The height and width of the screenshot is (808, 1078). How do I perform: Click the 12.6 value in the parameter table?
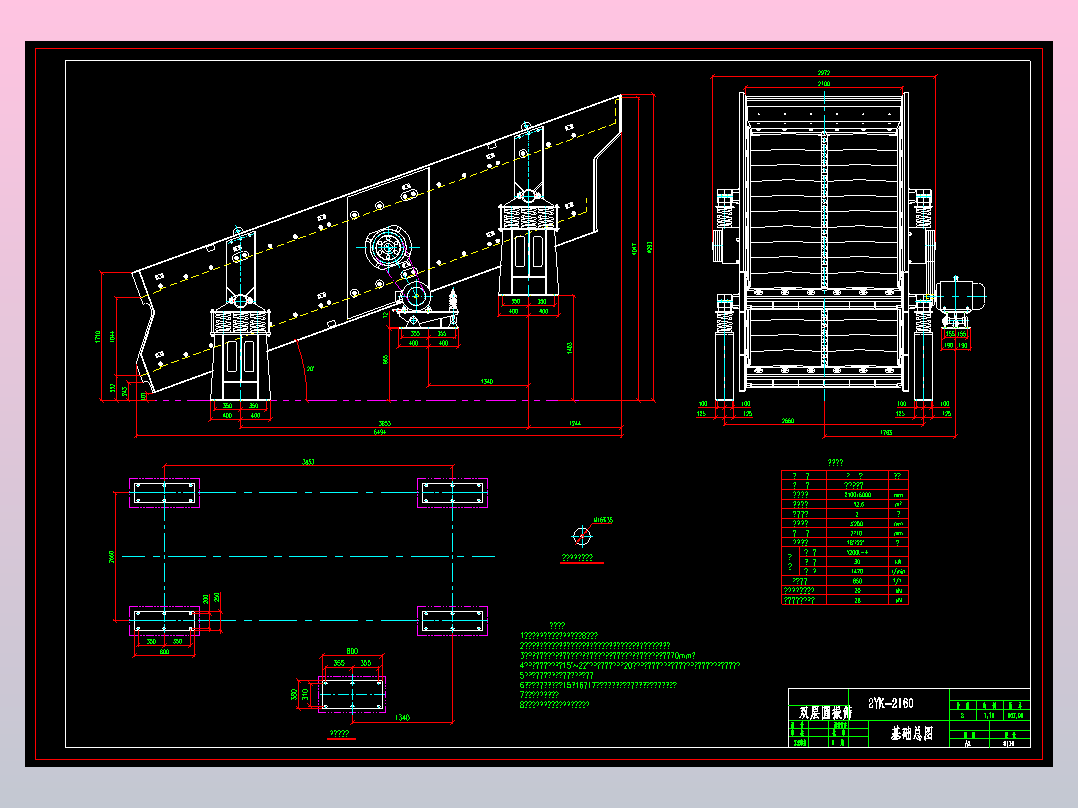click(859, 504)
